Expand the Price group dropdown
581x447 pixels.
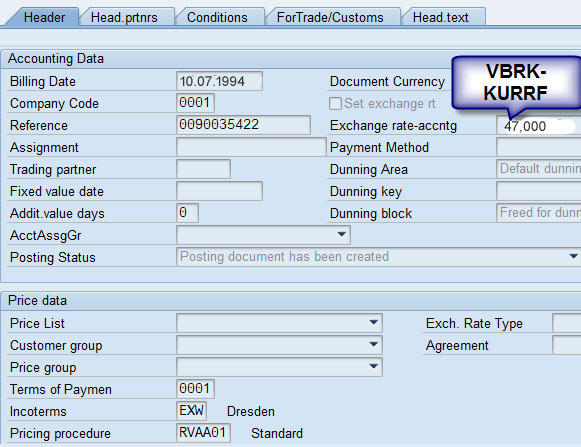coord(374,366)
